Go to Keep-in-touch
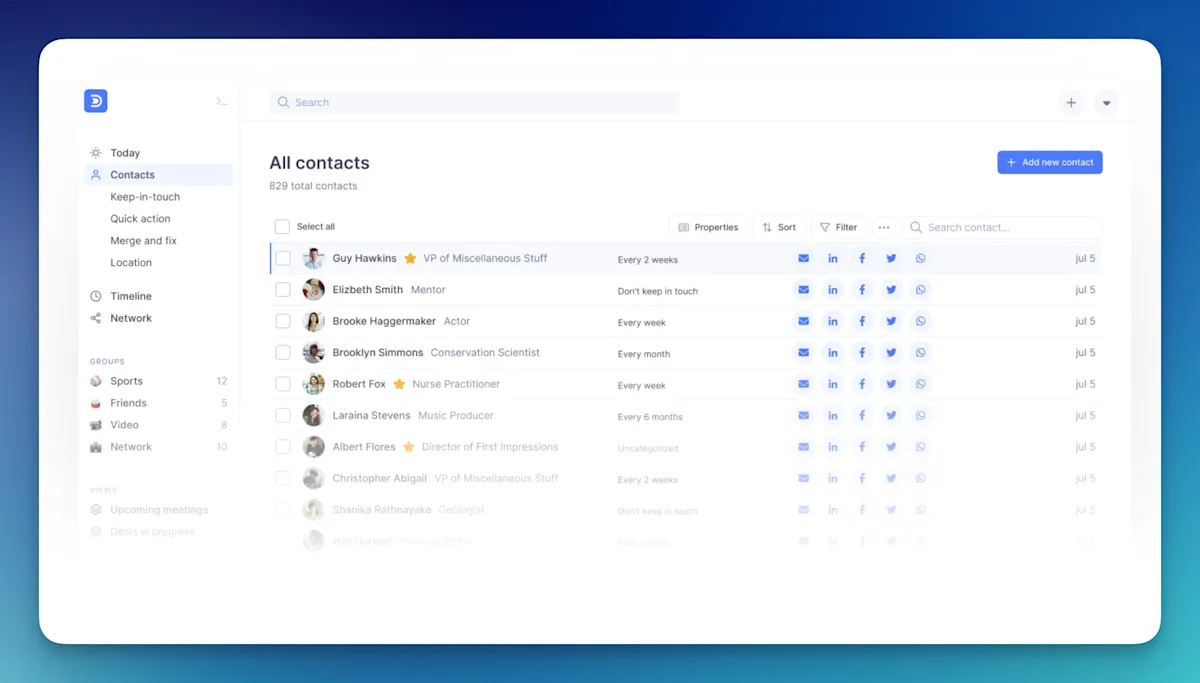1200x683 pixels. [x=145, y=197]
